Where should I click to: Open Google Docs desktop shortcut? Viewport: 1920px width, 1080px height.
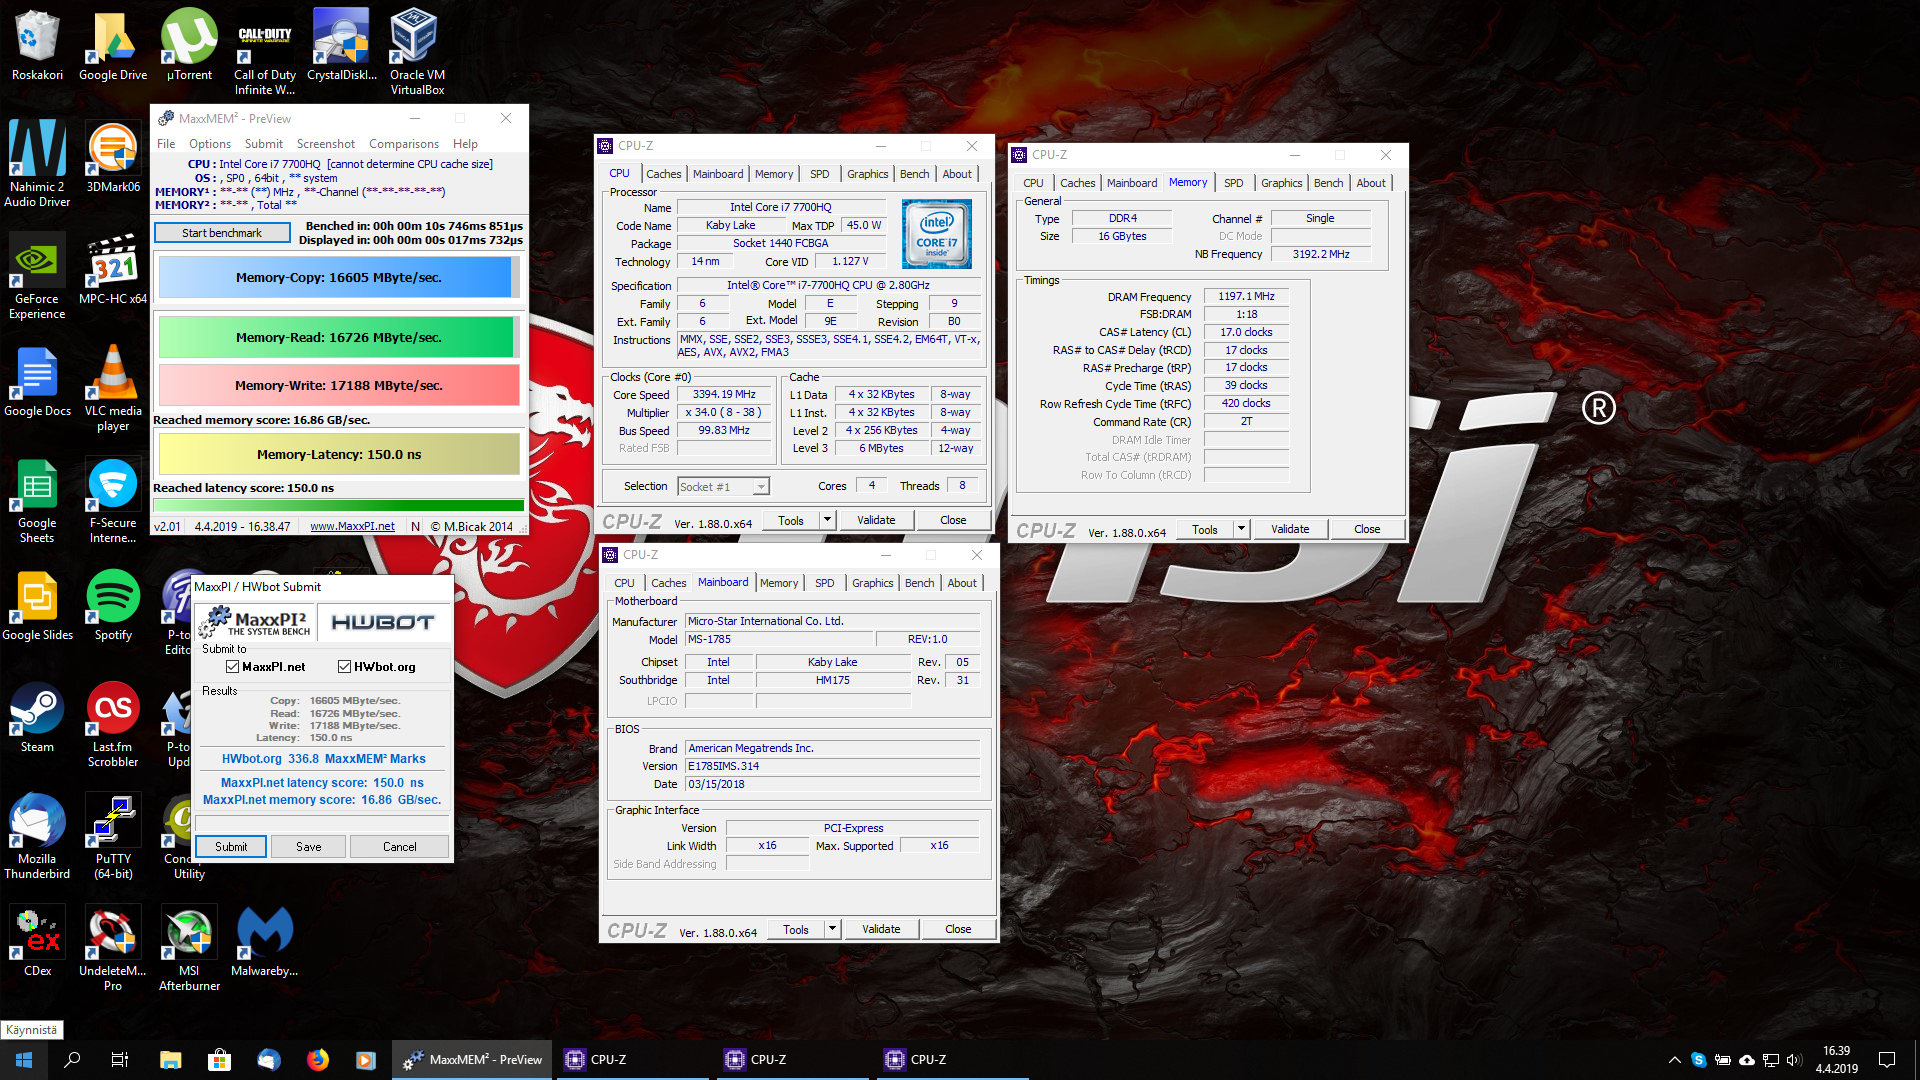(37, 382)
